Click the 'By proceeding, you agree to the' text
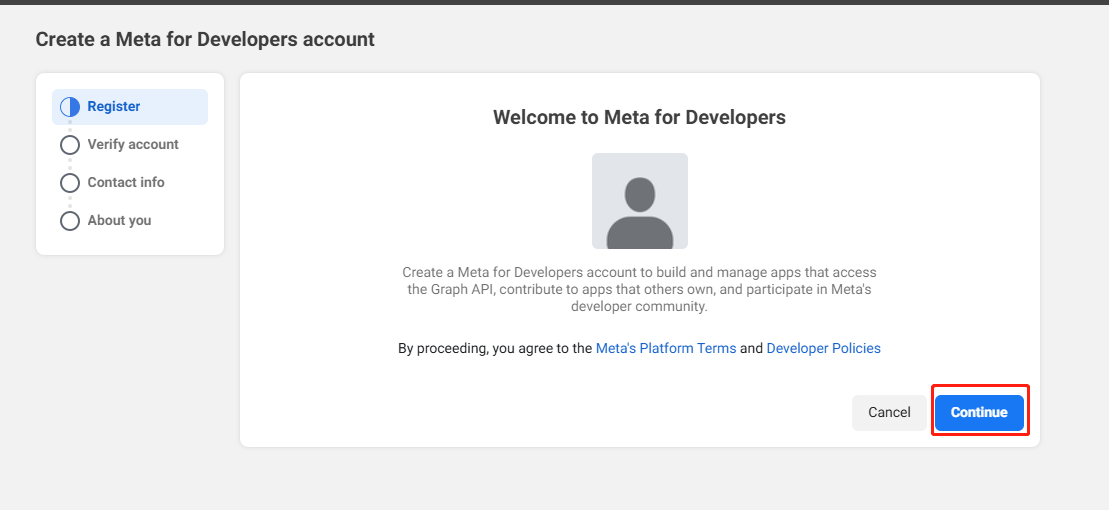The image size is (1109, 510). point(495,349)
